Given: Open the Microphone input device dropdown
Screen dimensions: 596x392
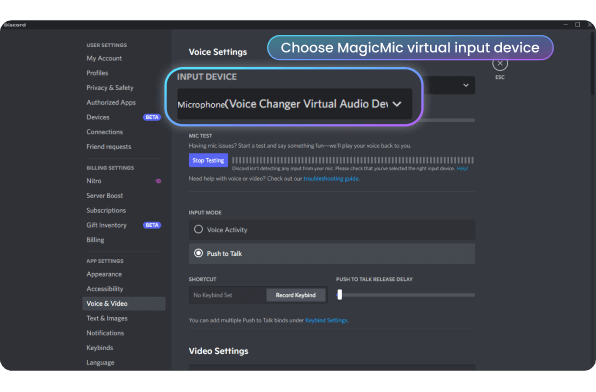Looking at the screenshot, I should [295, 104].
